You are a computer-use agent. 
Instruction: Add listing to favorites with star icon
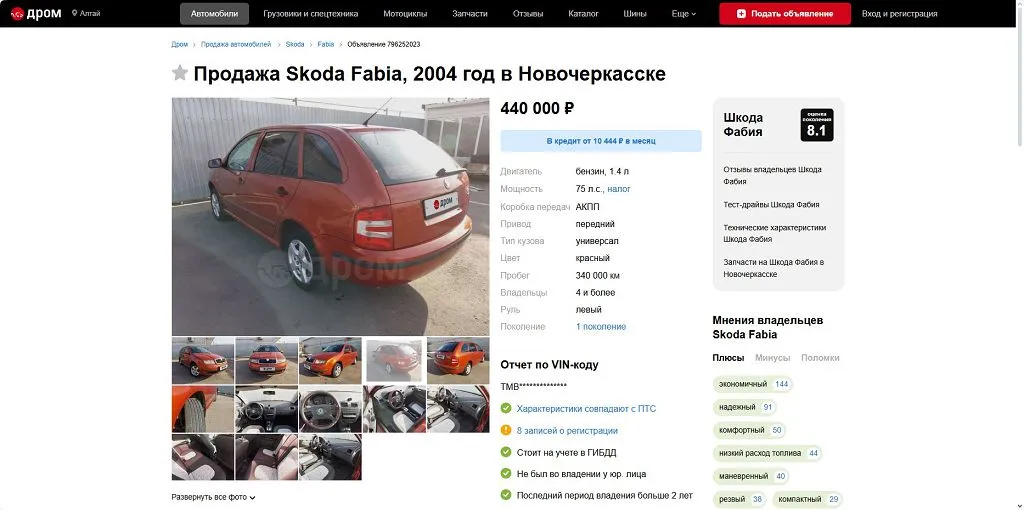pos(180,73)
